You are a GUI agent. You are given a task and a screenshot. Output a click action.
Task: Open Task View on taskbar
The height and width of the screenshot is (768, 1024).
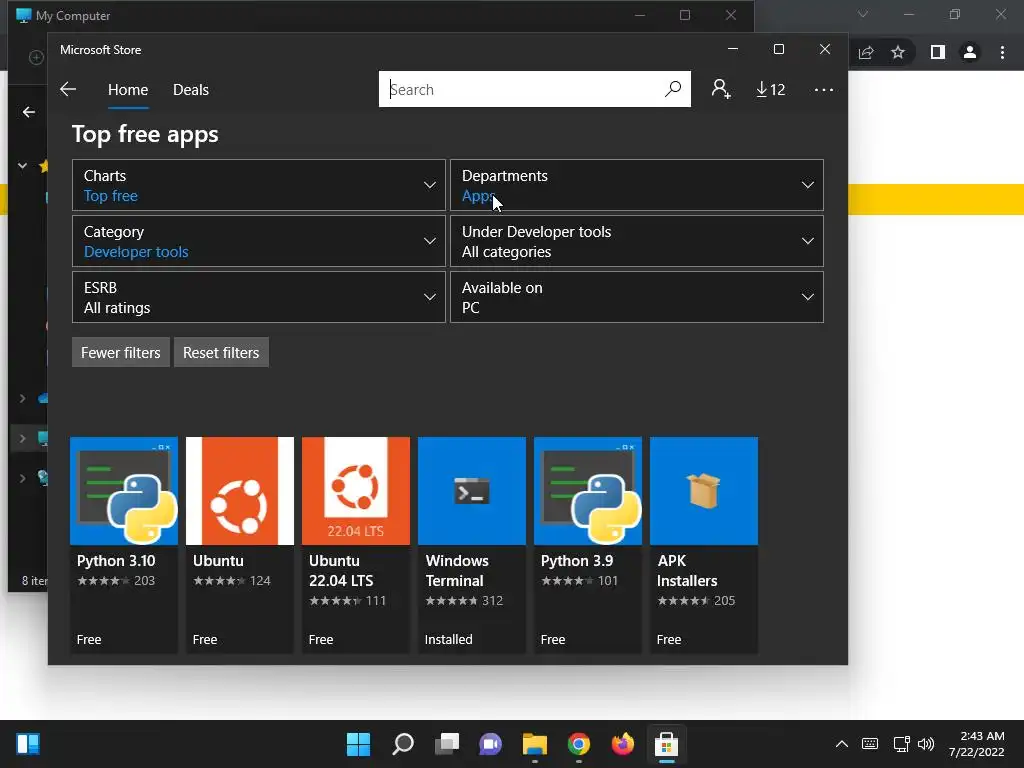447,744
